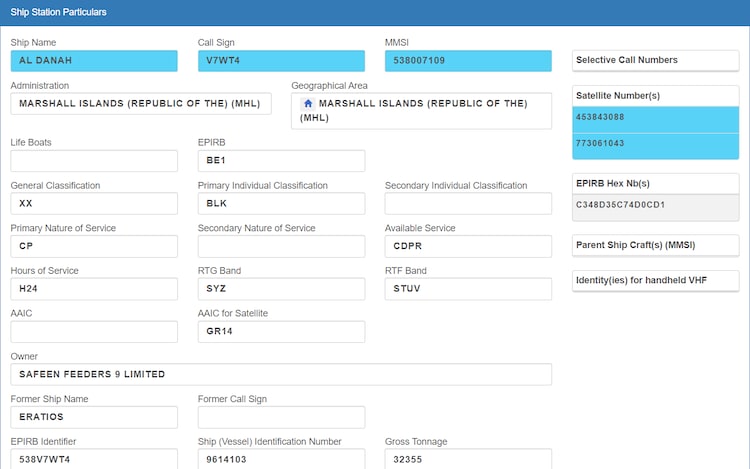Screen dimensions: 750x469
Task: Click the Ship Station Particulars header
Action: pyautogui.click(x=59, y=12)
